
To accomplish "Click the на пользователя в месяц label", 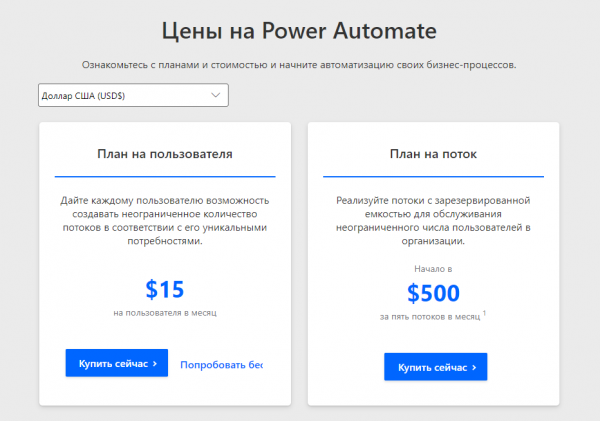I will 165,313.
